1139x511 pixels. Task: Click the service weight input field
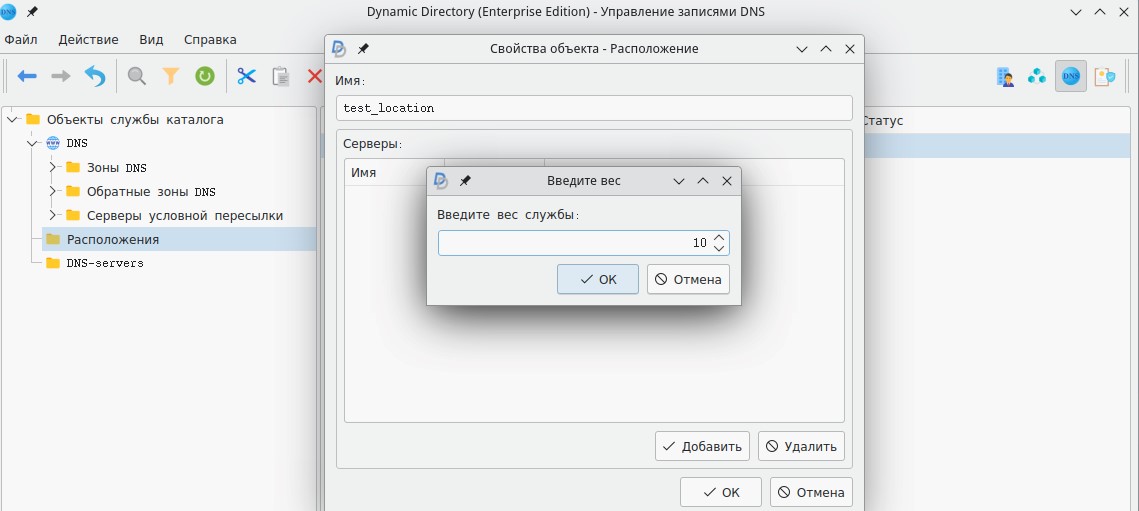(570, 243)
